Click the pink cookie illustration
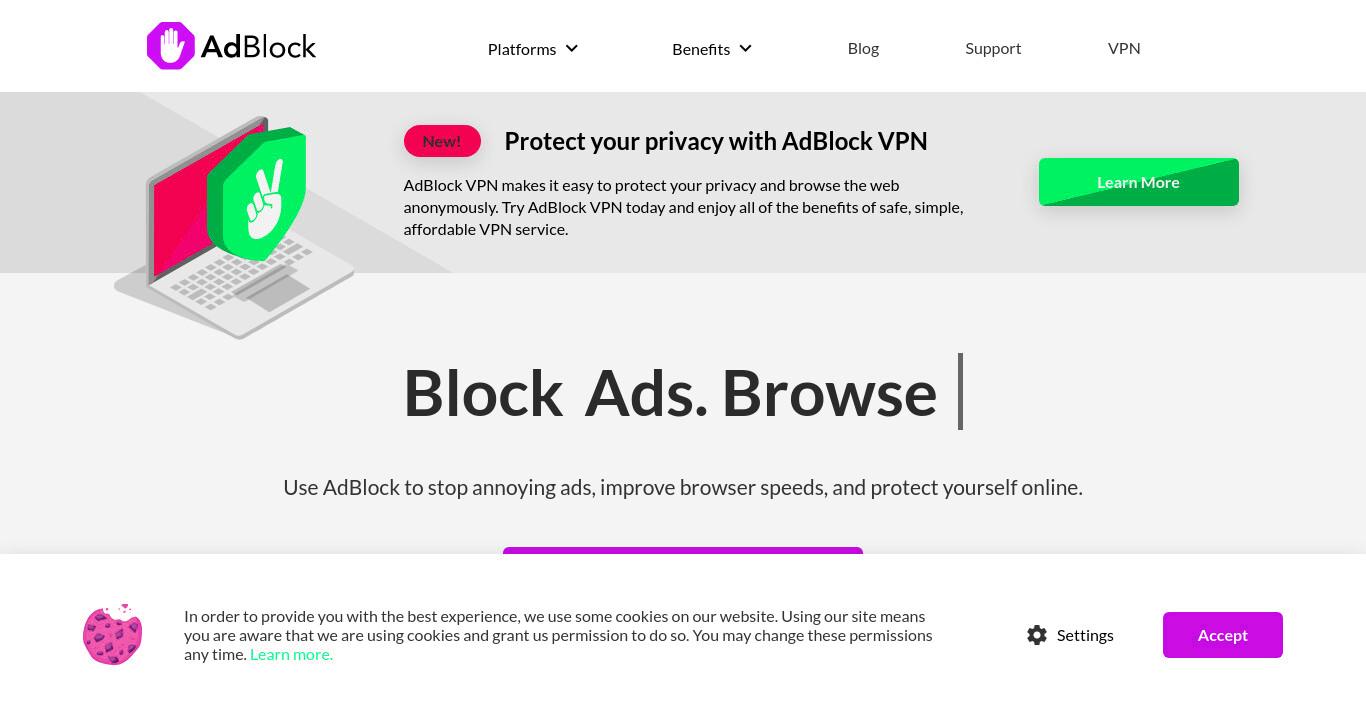 pos(113,635)
